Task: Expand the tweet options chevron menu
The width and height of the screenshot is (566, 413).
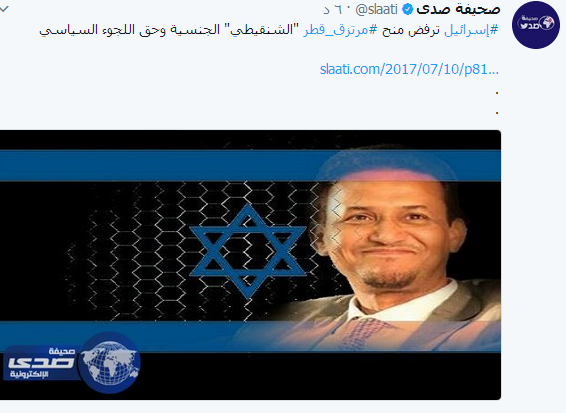Action: [4, 9]
